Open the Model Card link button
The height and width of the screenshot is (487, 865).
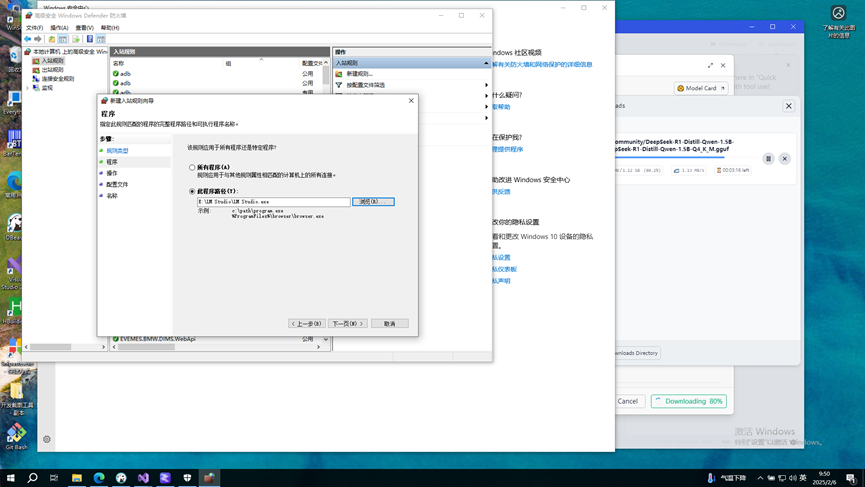[701, 88]
